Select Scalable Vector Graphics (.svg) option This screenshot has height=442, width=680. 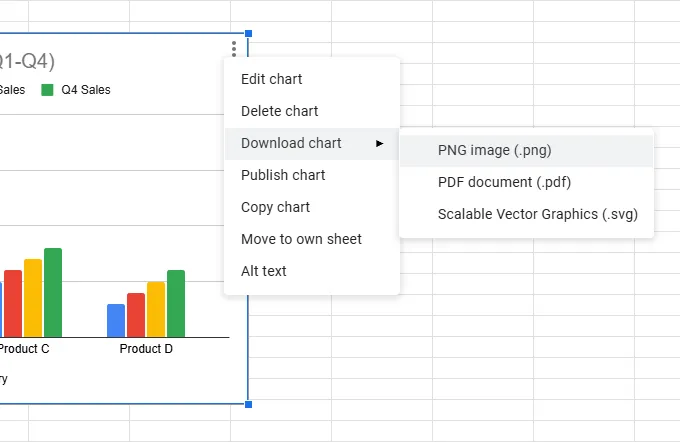click(537, 214)
